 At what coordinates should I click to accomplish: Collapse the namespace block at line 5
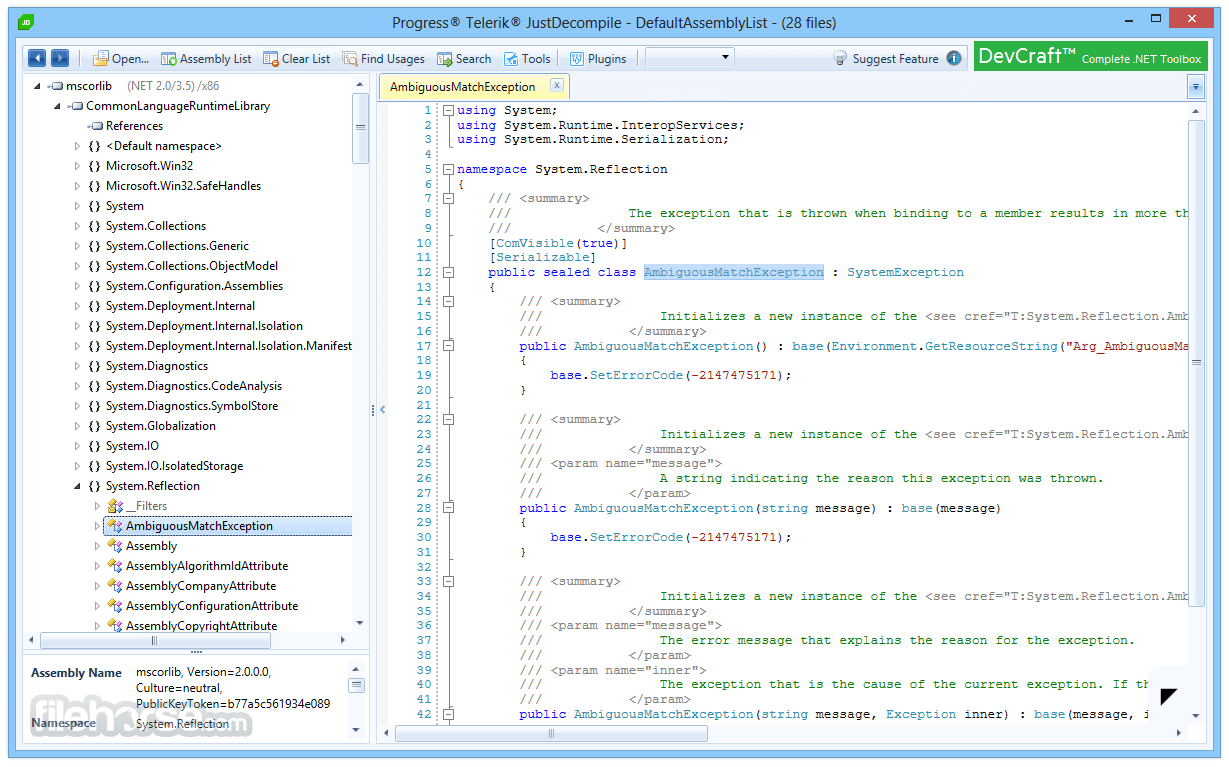(448, 169)
